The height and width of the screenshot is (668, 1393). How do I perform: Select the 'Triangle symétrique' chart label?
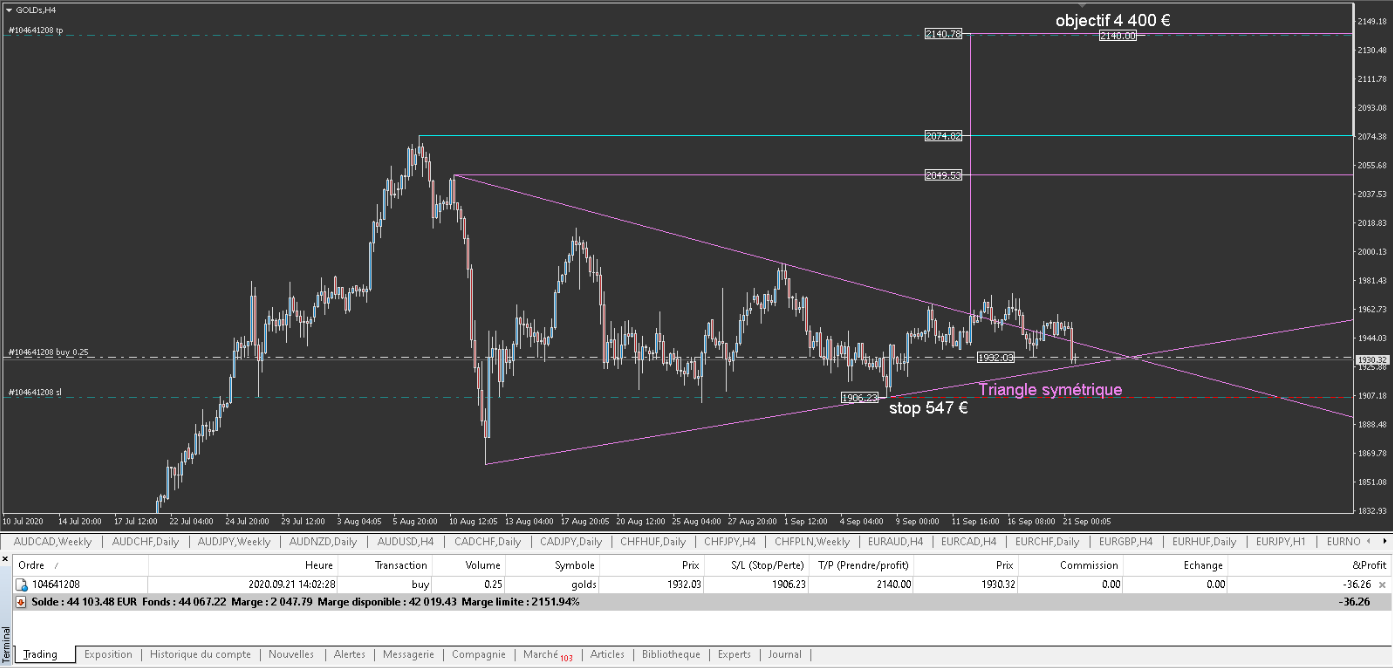click(1049, 390)
